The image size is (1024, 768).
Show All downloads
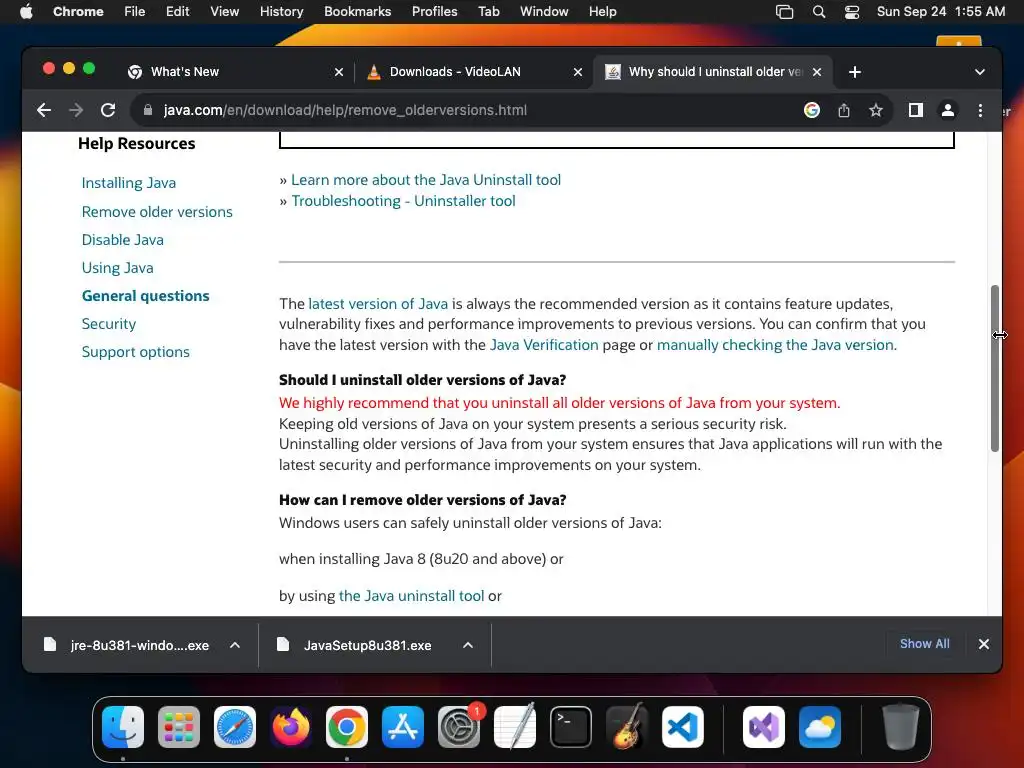point(925,644)
